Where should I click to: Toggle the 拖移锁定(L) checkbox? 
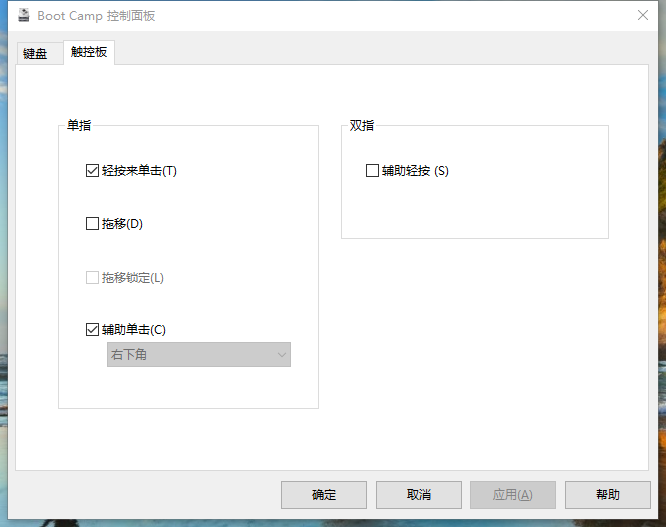[x=92, y=278]
